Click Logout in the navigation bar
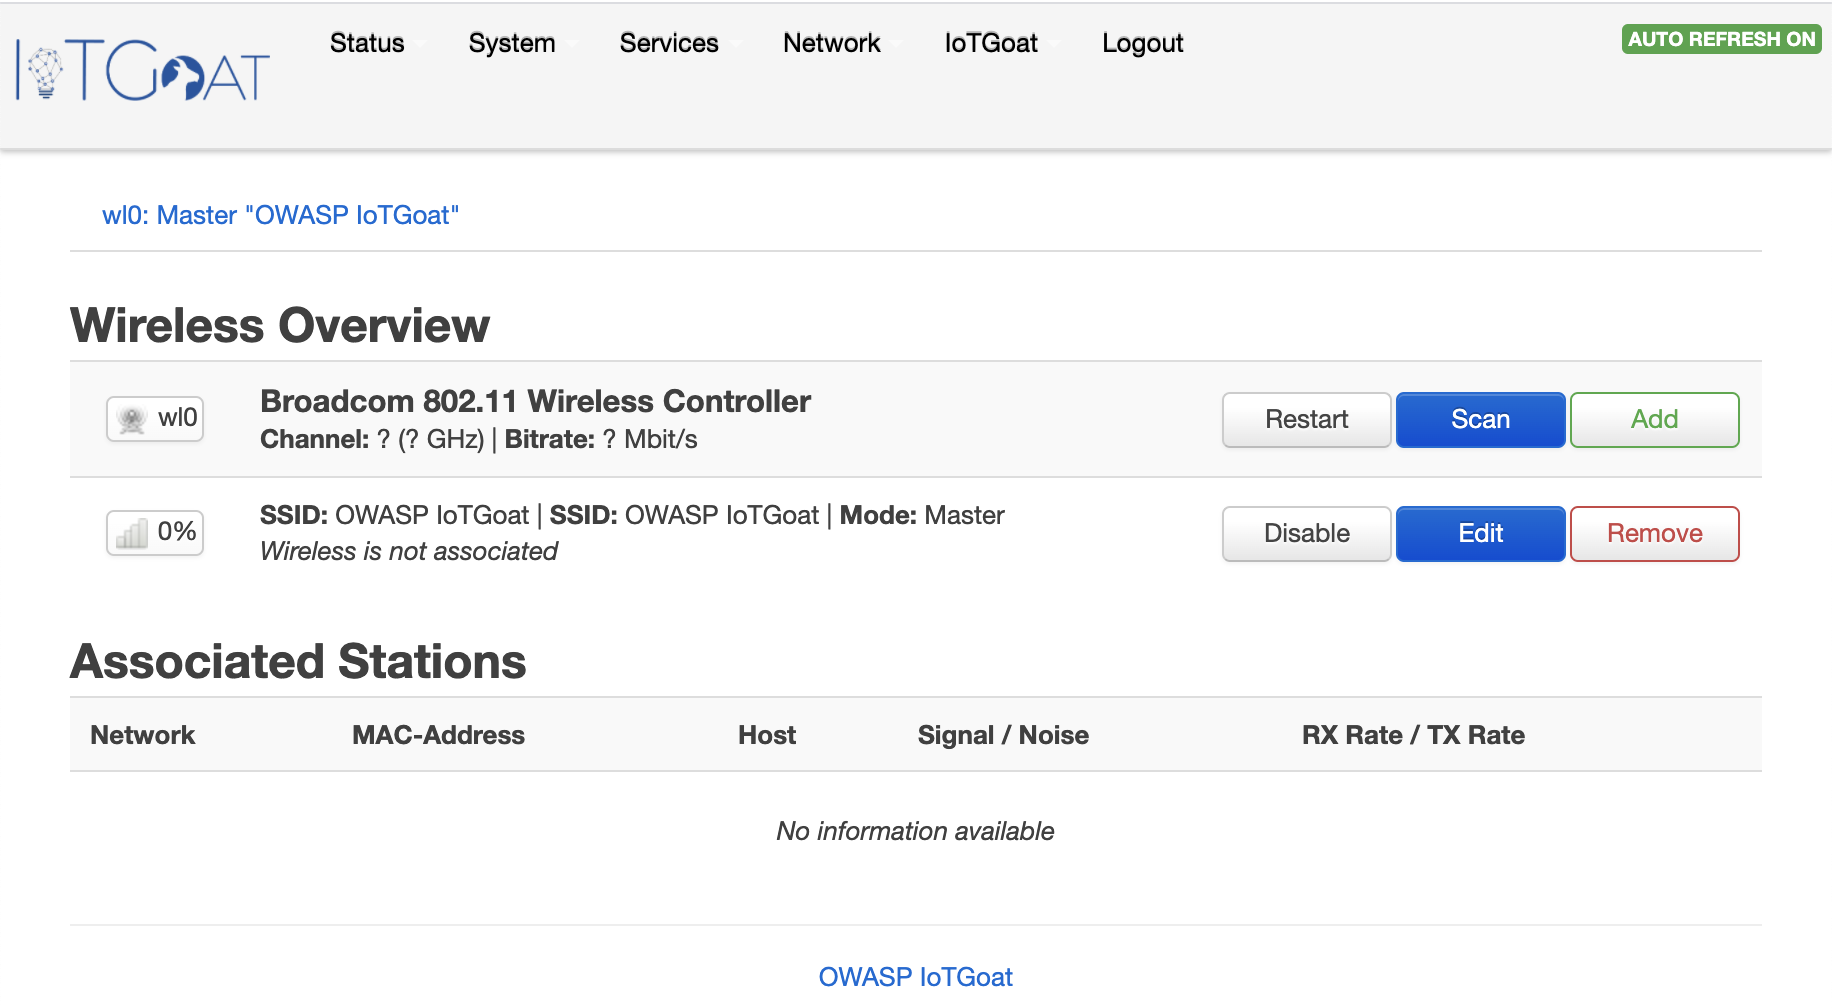1832x1008 pixels. tap(1143, 43)
